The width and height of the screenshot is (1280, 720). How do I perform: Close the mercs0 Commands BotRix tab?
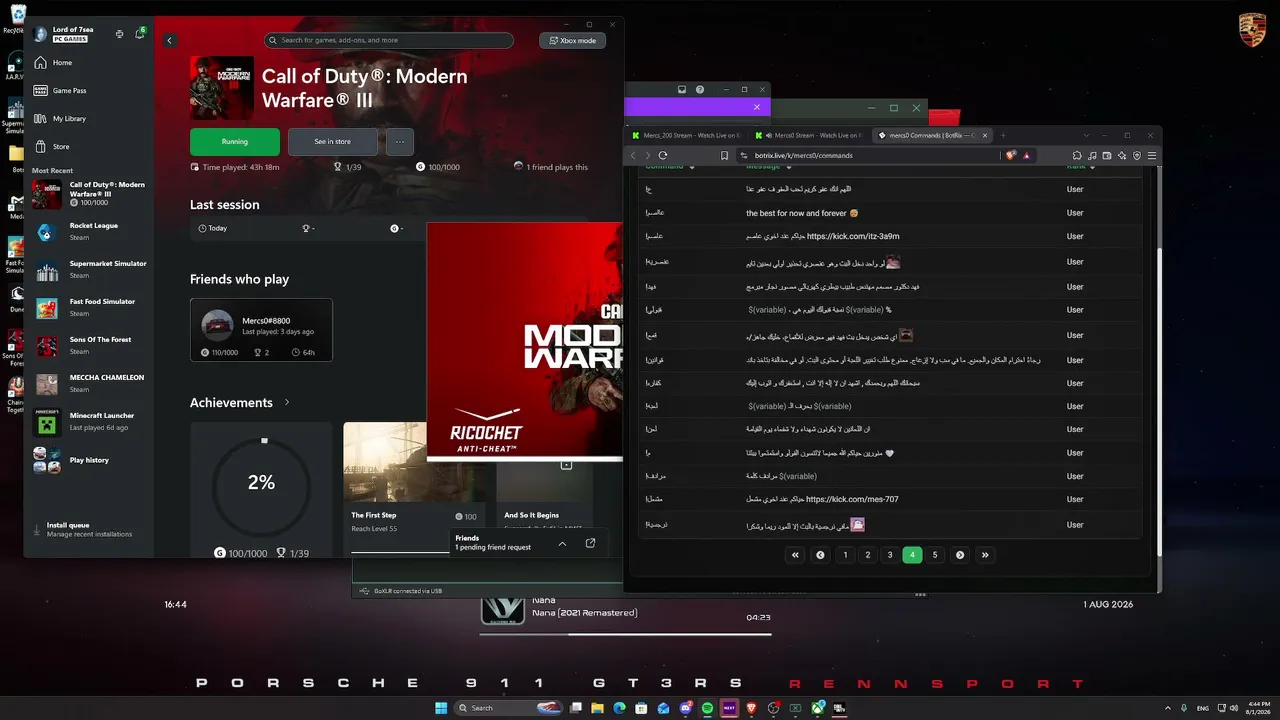[985, 135]
